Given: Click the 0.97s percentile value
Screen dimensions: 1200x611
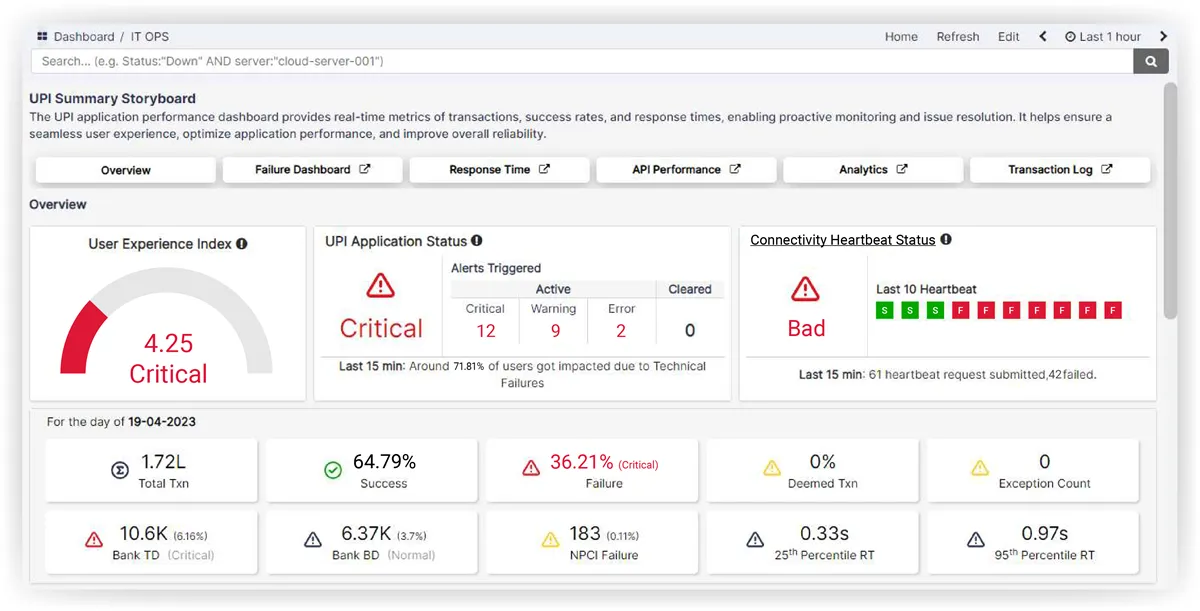Looking at the screenshot, I should click(x=1045, y=534).
